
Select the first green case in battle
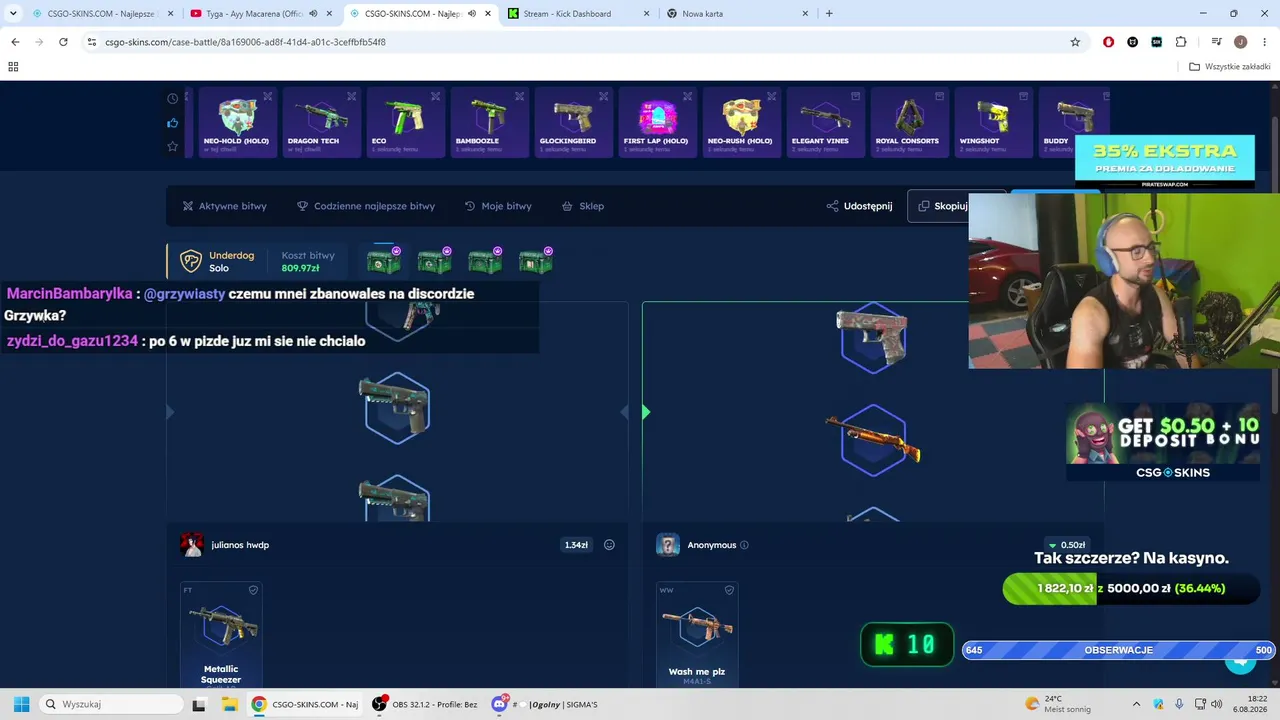point(384,262)
